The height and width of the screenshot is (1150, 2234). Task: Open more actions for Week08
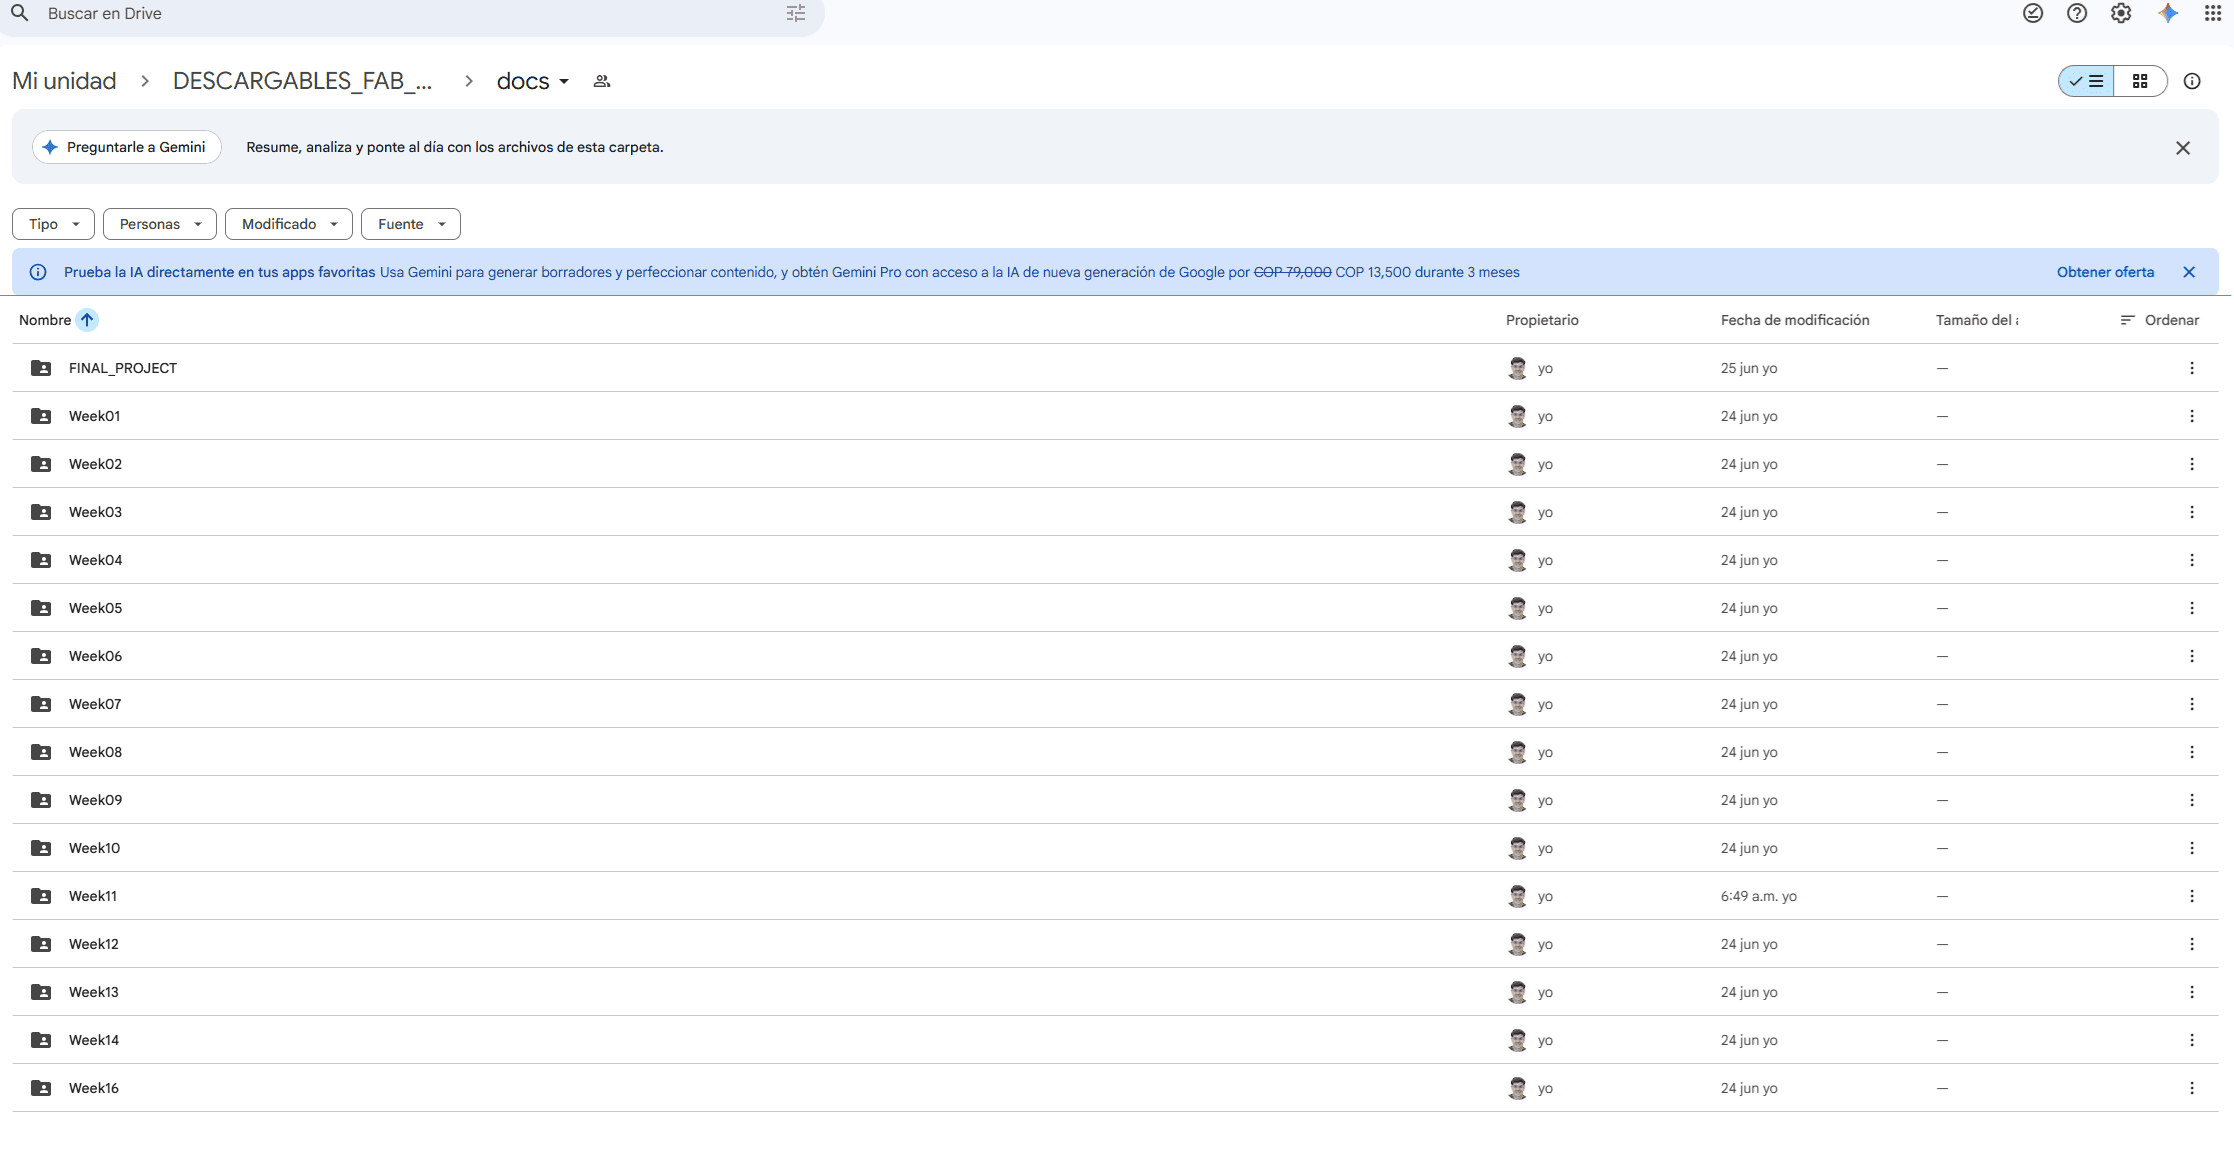(2192, 752)
